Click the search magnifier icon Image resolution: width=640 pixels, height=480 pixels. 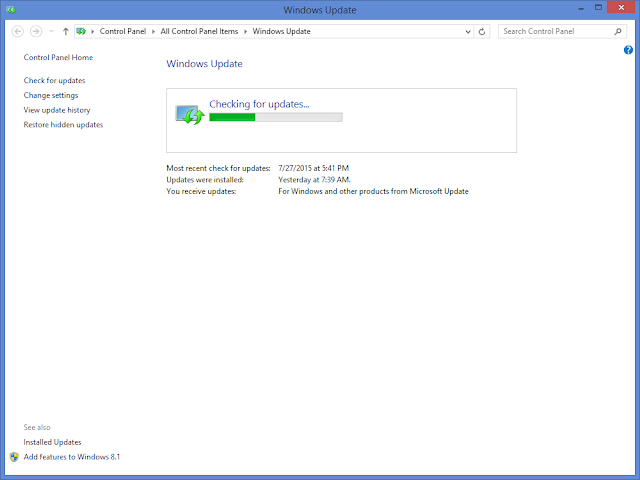coord(618,31)
